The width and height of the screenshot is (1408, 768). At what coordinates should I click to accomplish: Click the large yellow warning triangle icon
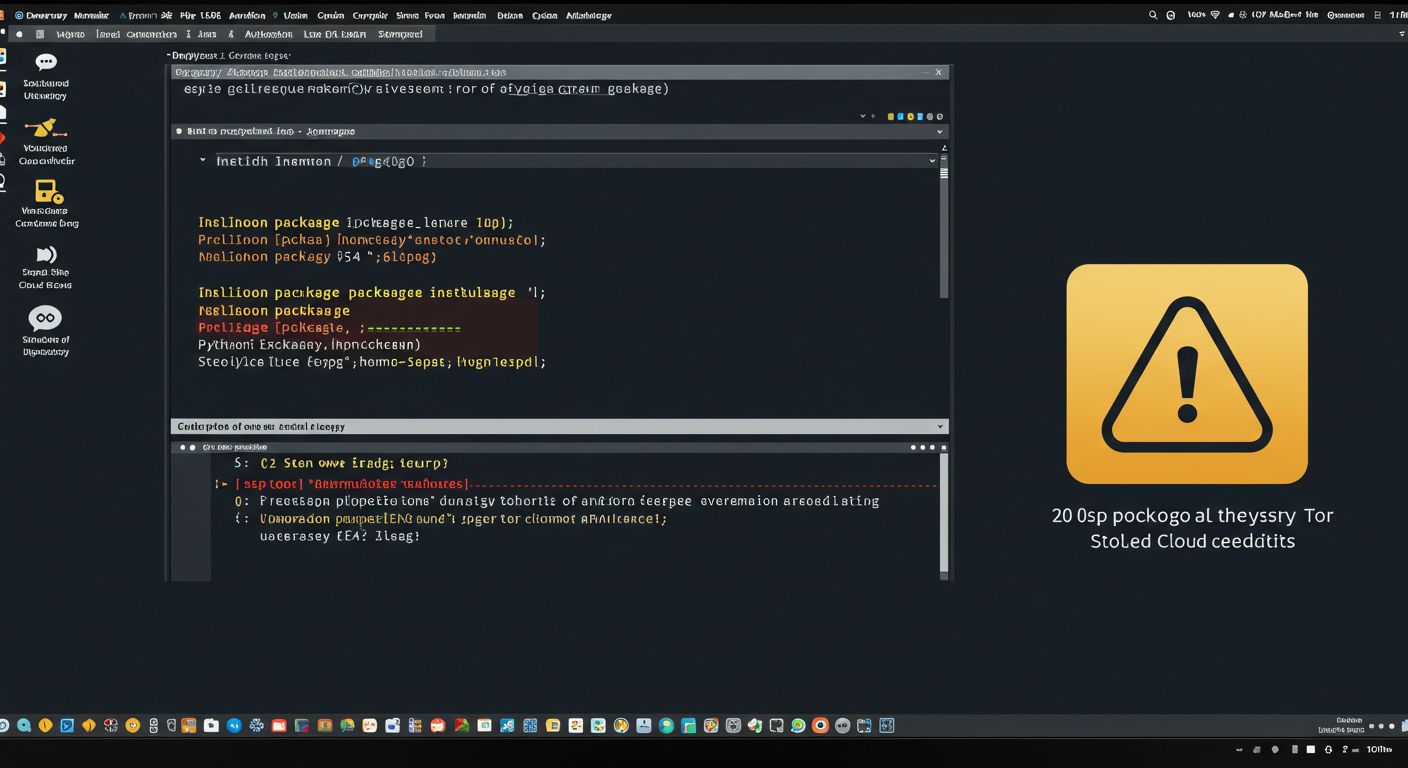pos(1187,374)
